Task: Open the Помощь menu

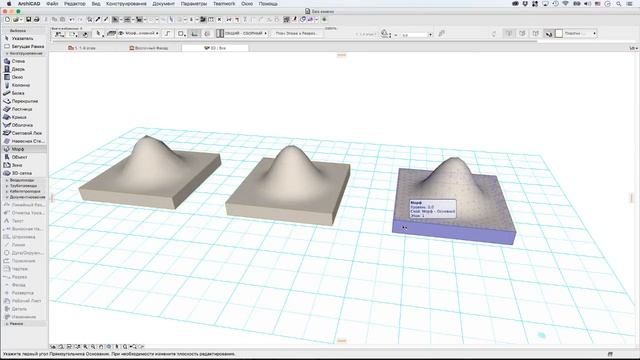Action: (x=268, y=4)
